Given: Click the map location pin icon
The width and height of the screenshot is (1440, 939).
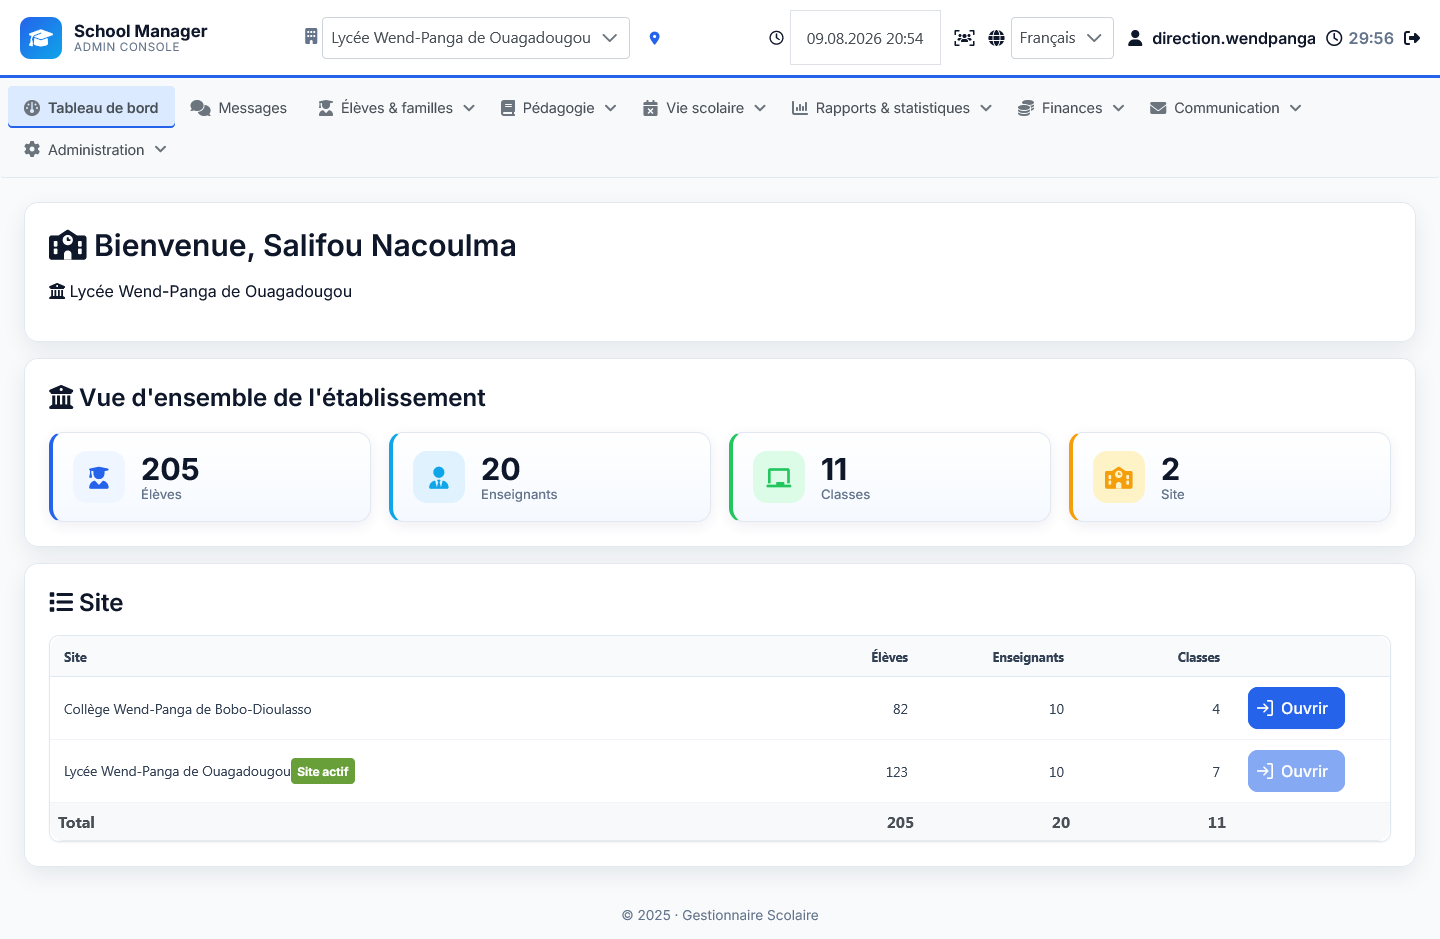Looking at the screenshot, I should (x=654, y=38).
